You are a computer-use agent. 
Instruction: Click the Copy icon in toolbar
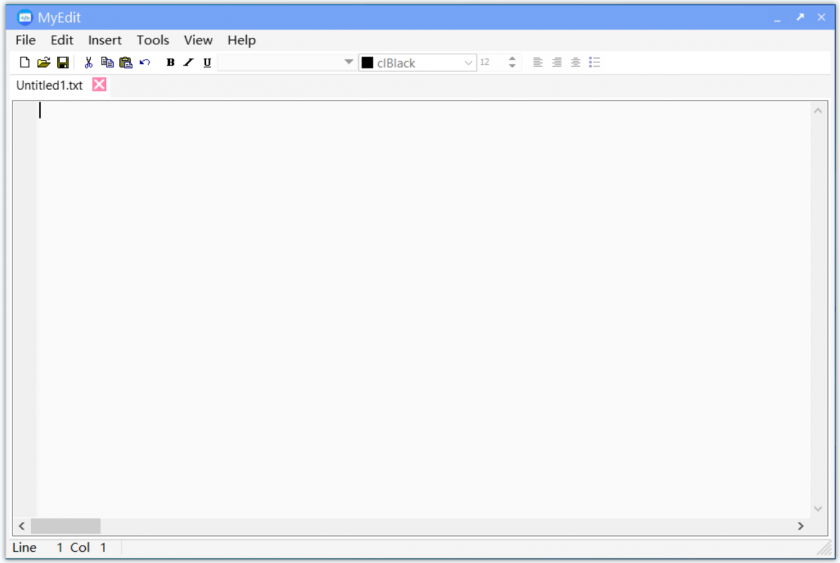click(107, 62)
